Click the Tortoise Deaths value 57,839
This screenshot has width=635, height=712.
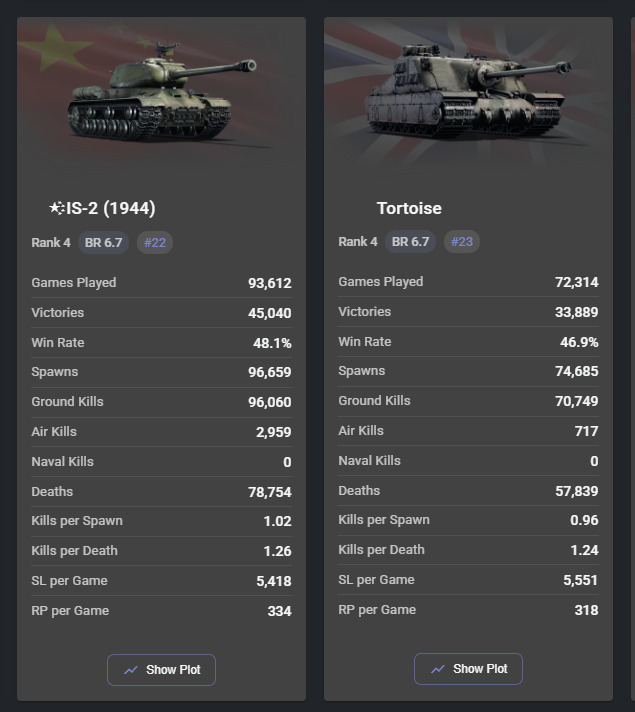point(576,491)
